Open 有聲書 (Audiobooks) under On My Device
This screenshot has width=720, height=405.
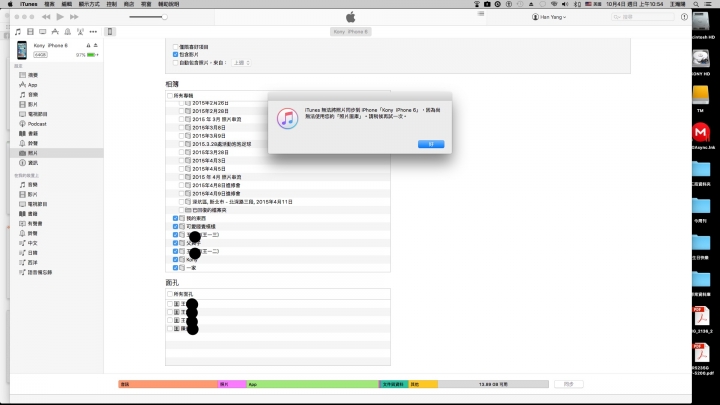(x=35, y=224)
